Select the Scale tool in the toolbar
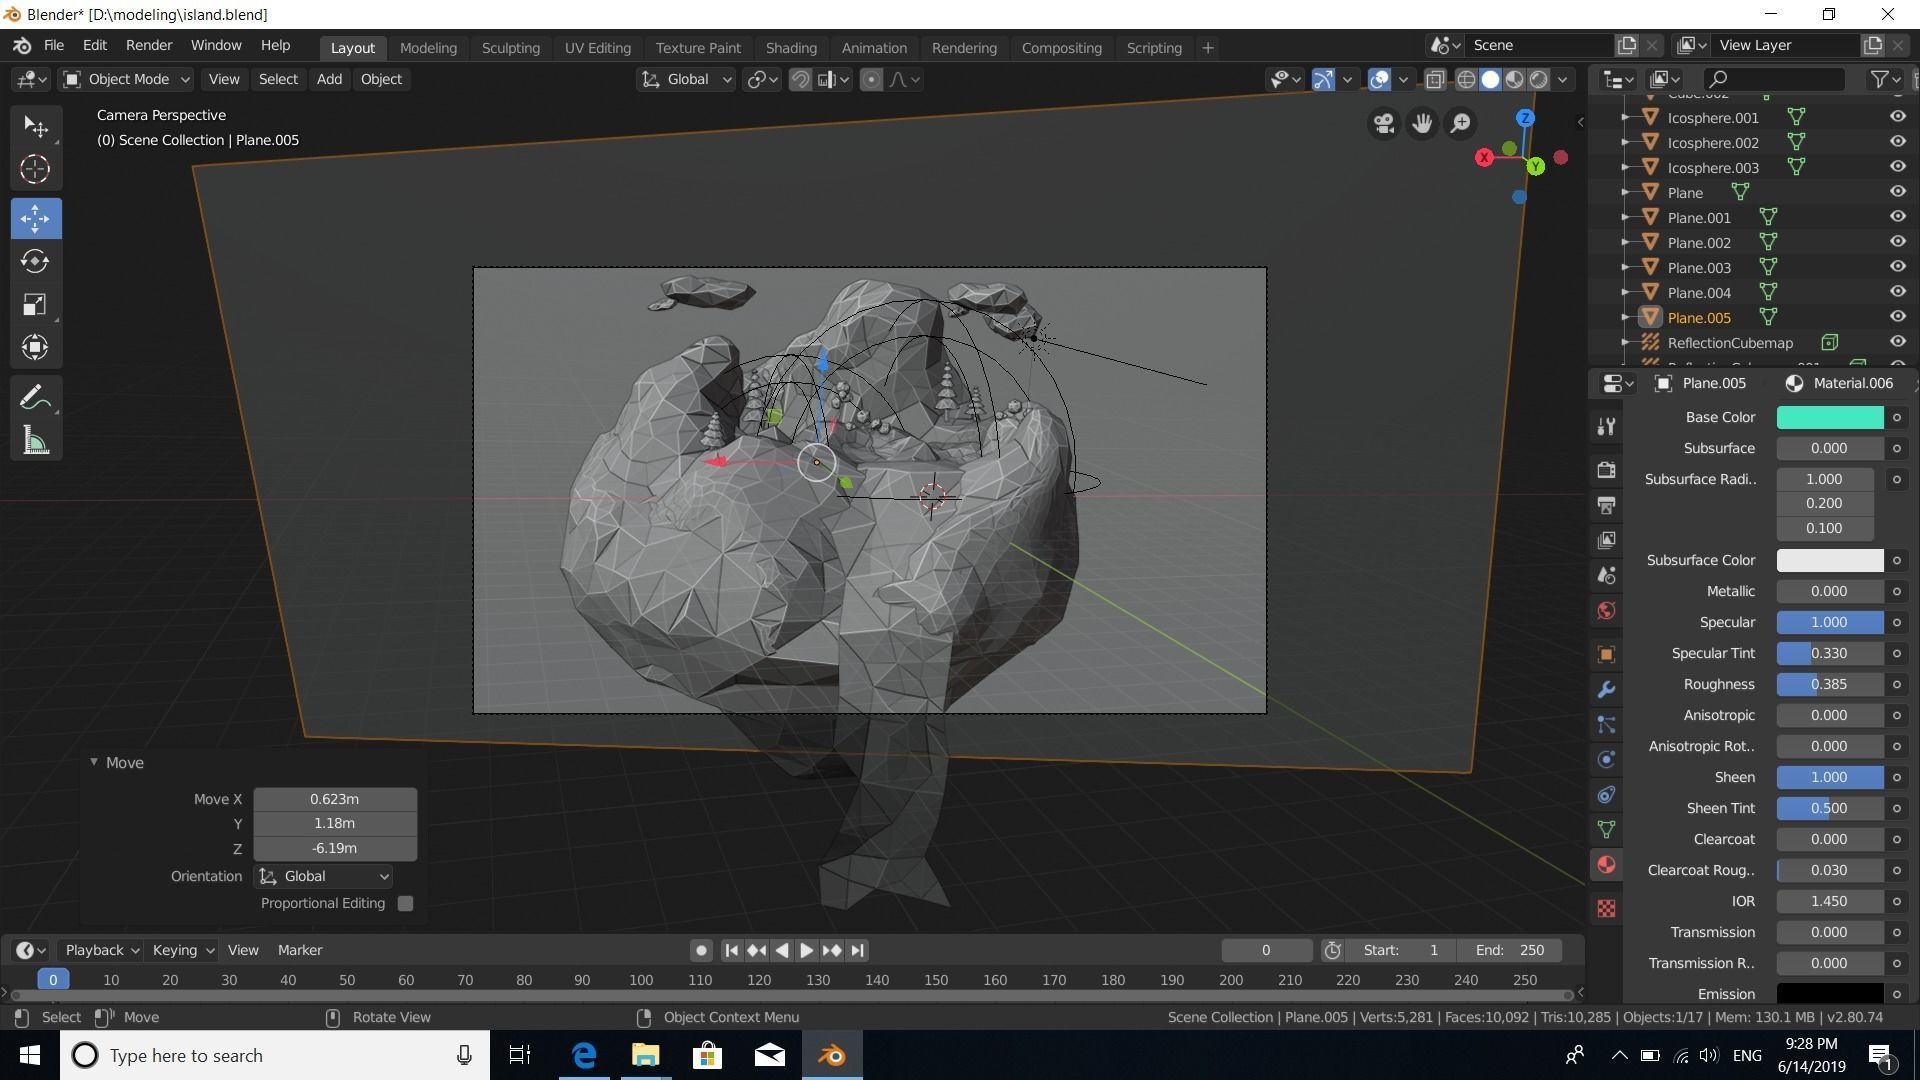 35,305
